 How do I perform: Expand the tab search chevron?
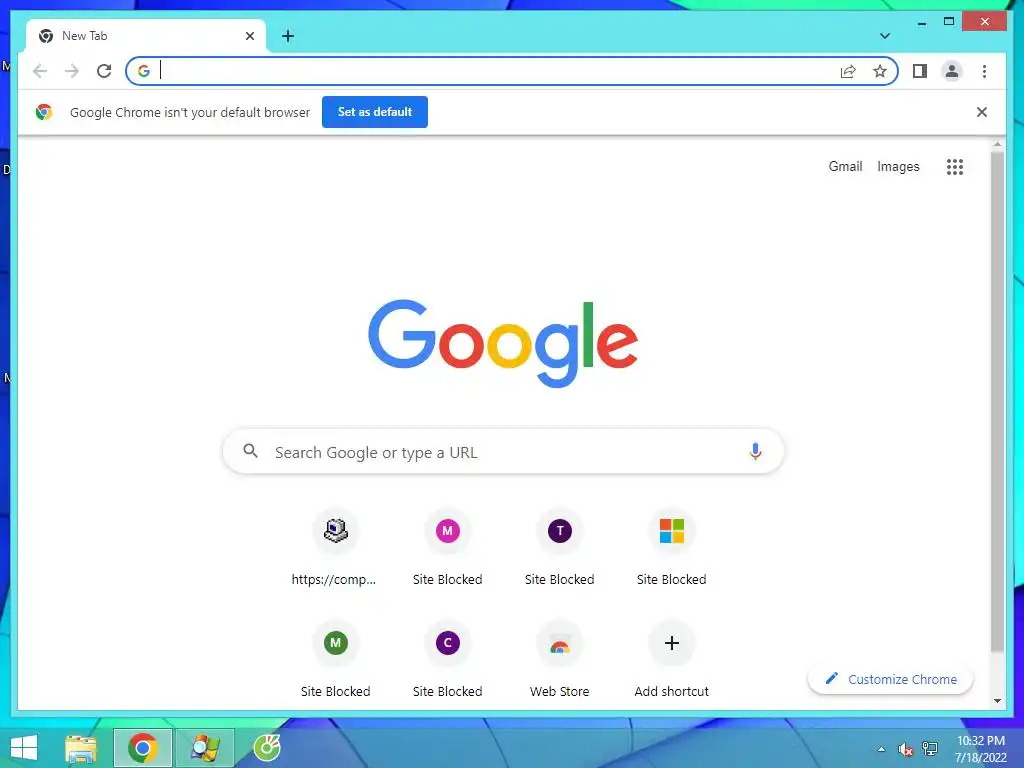[885, 36]
